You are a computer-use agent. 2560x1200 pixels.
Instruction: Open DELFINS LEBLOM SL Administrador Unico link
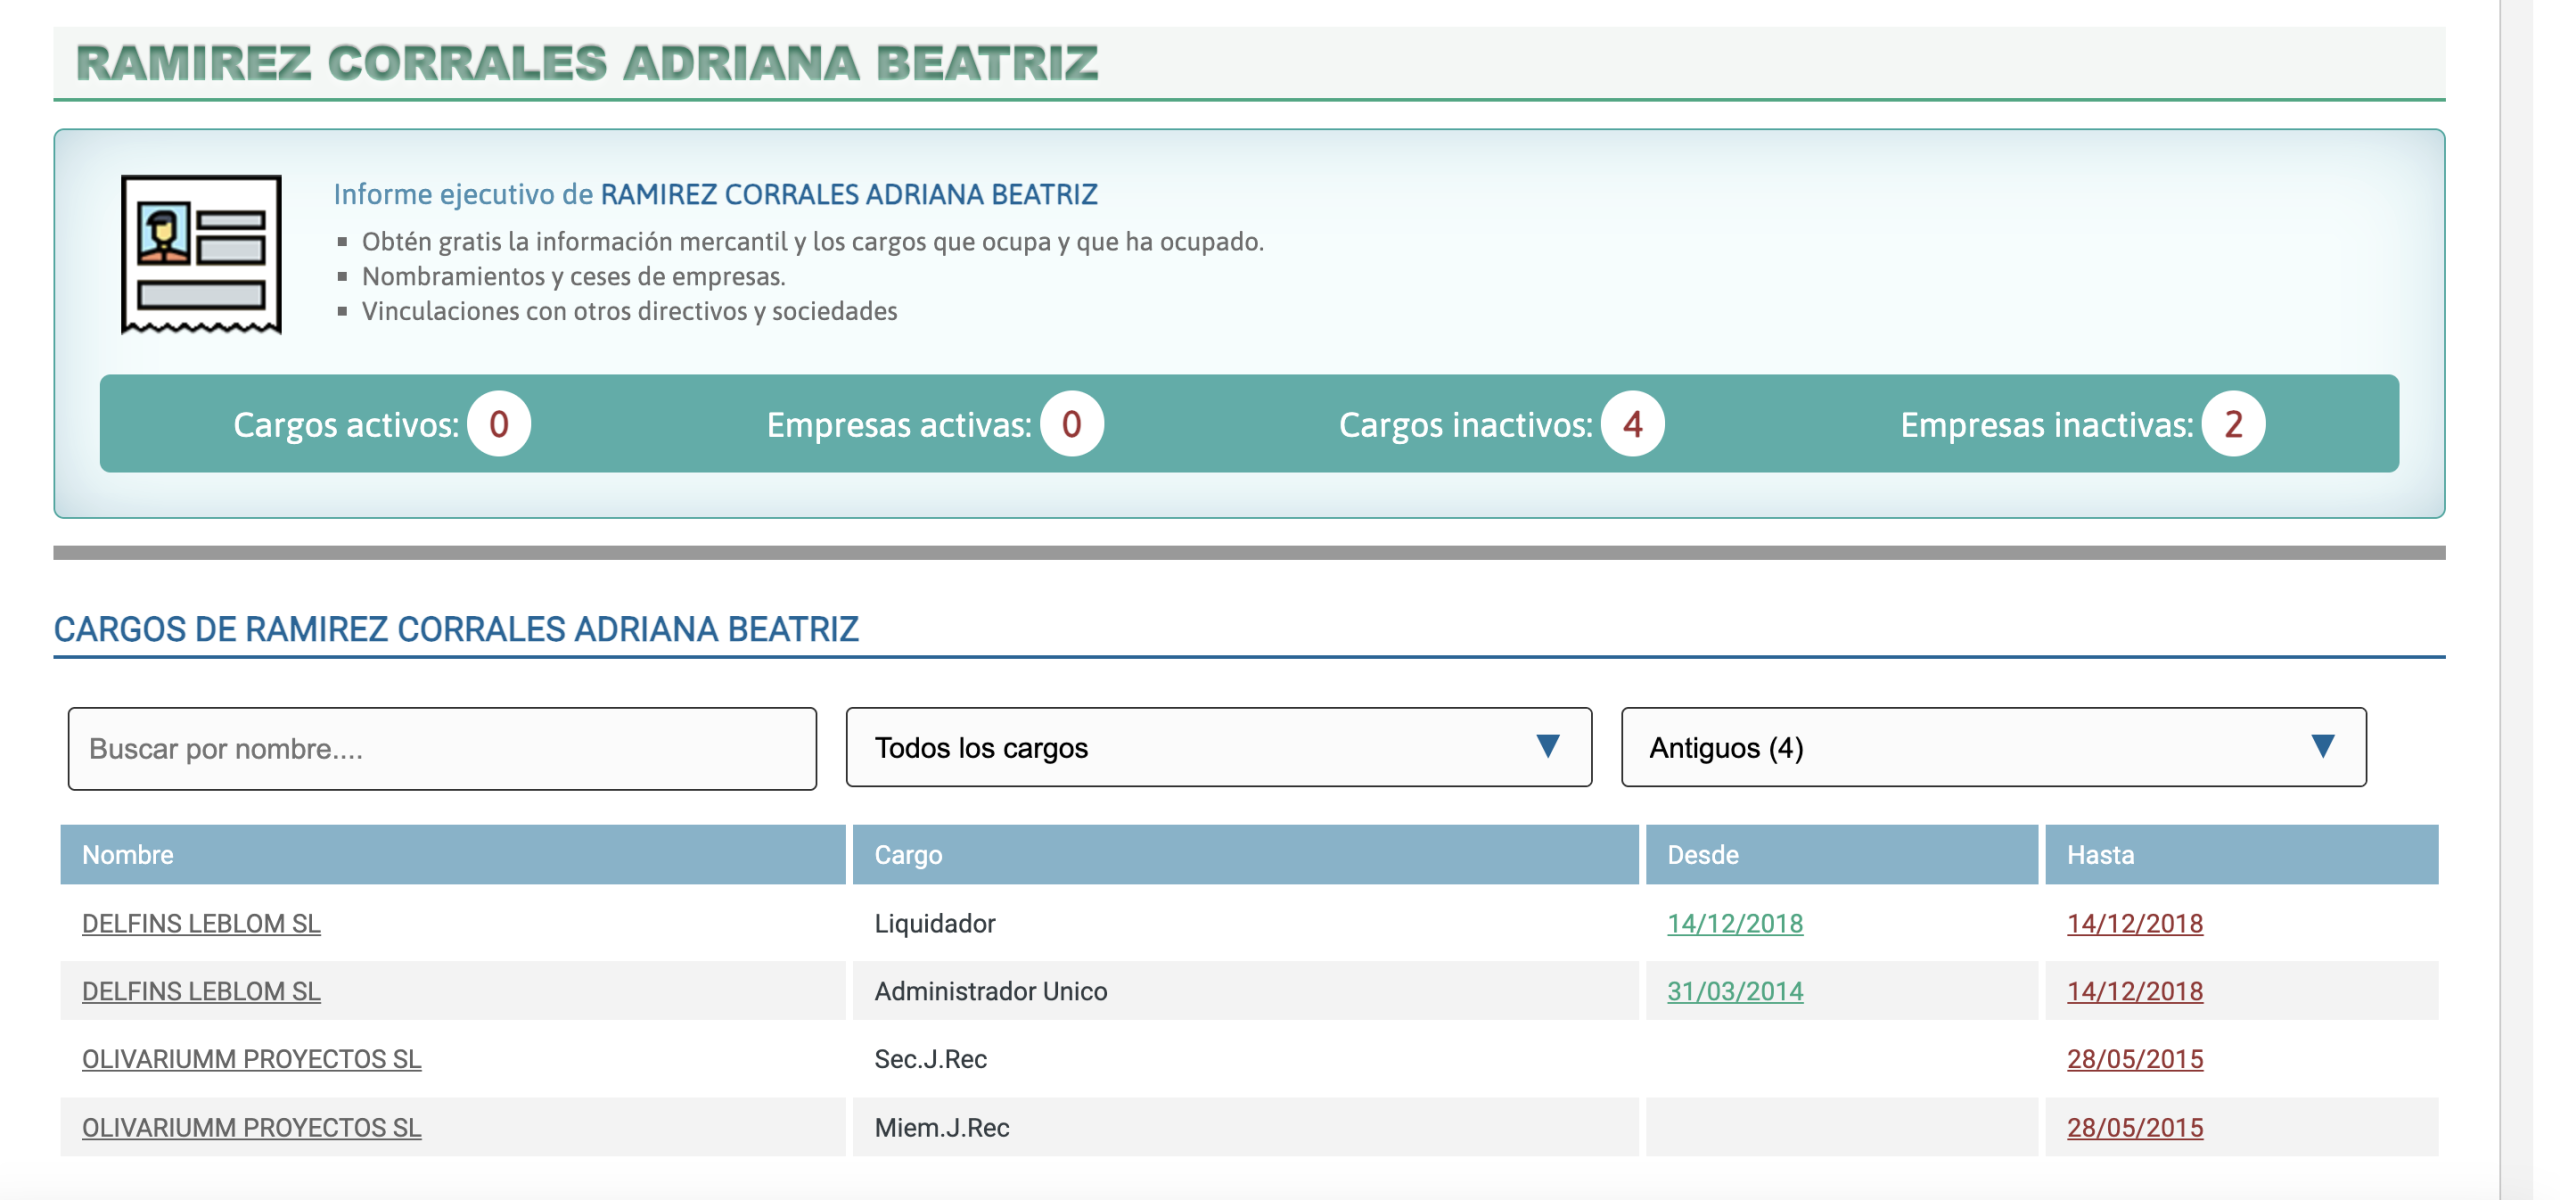201,991
